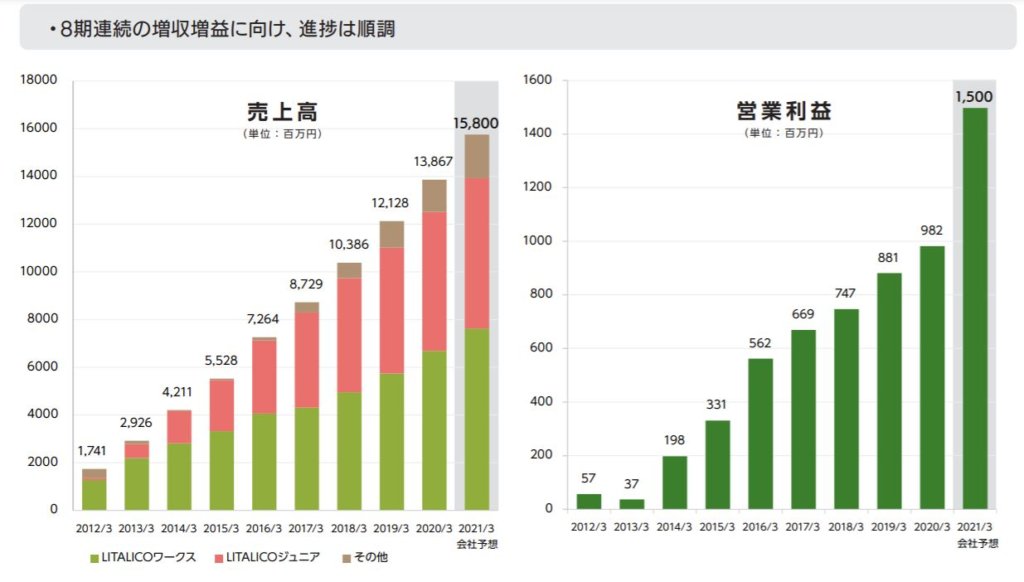Image resolution: width=1024 pixels, height=582 pixels.
Task: Click the operating profit label 982
Action: tap(931, 231)
